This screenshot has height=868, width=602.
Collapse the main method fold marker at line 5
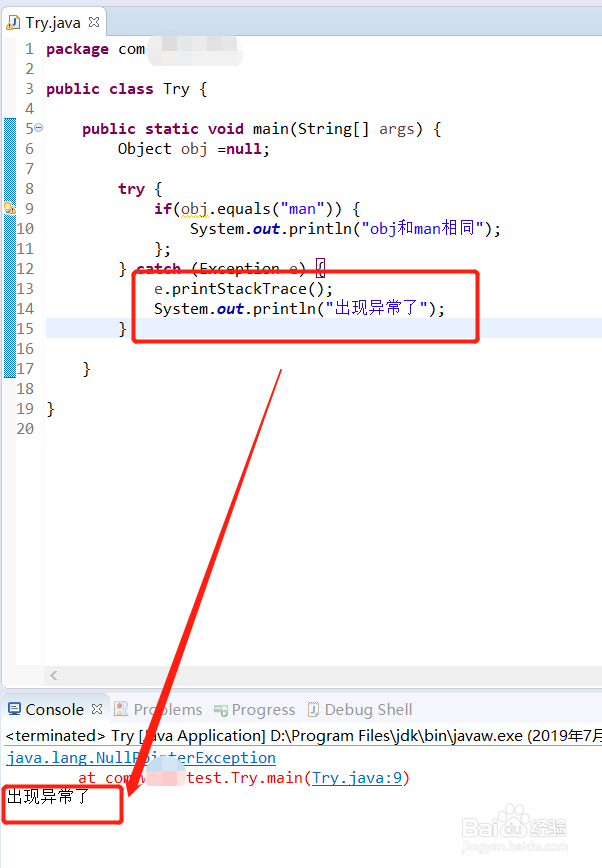pos(39,128)
